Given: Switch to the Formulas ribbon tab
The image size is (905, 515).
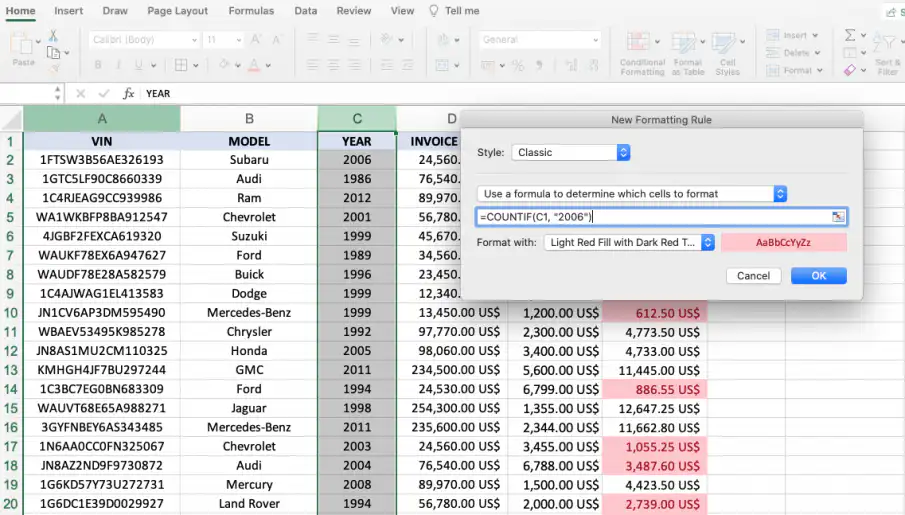Looking at the screenshot, I should tap(251, 11).
